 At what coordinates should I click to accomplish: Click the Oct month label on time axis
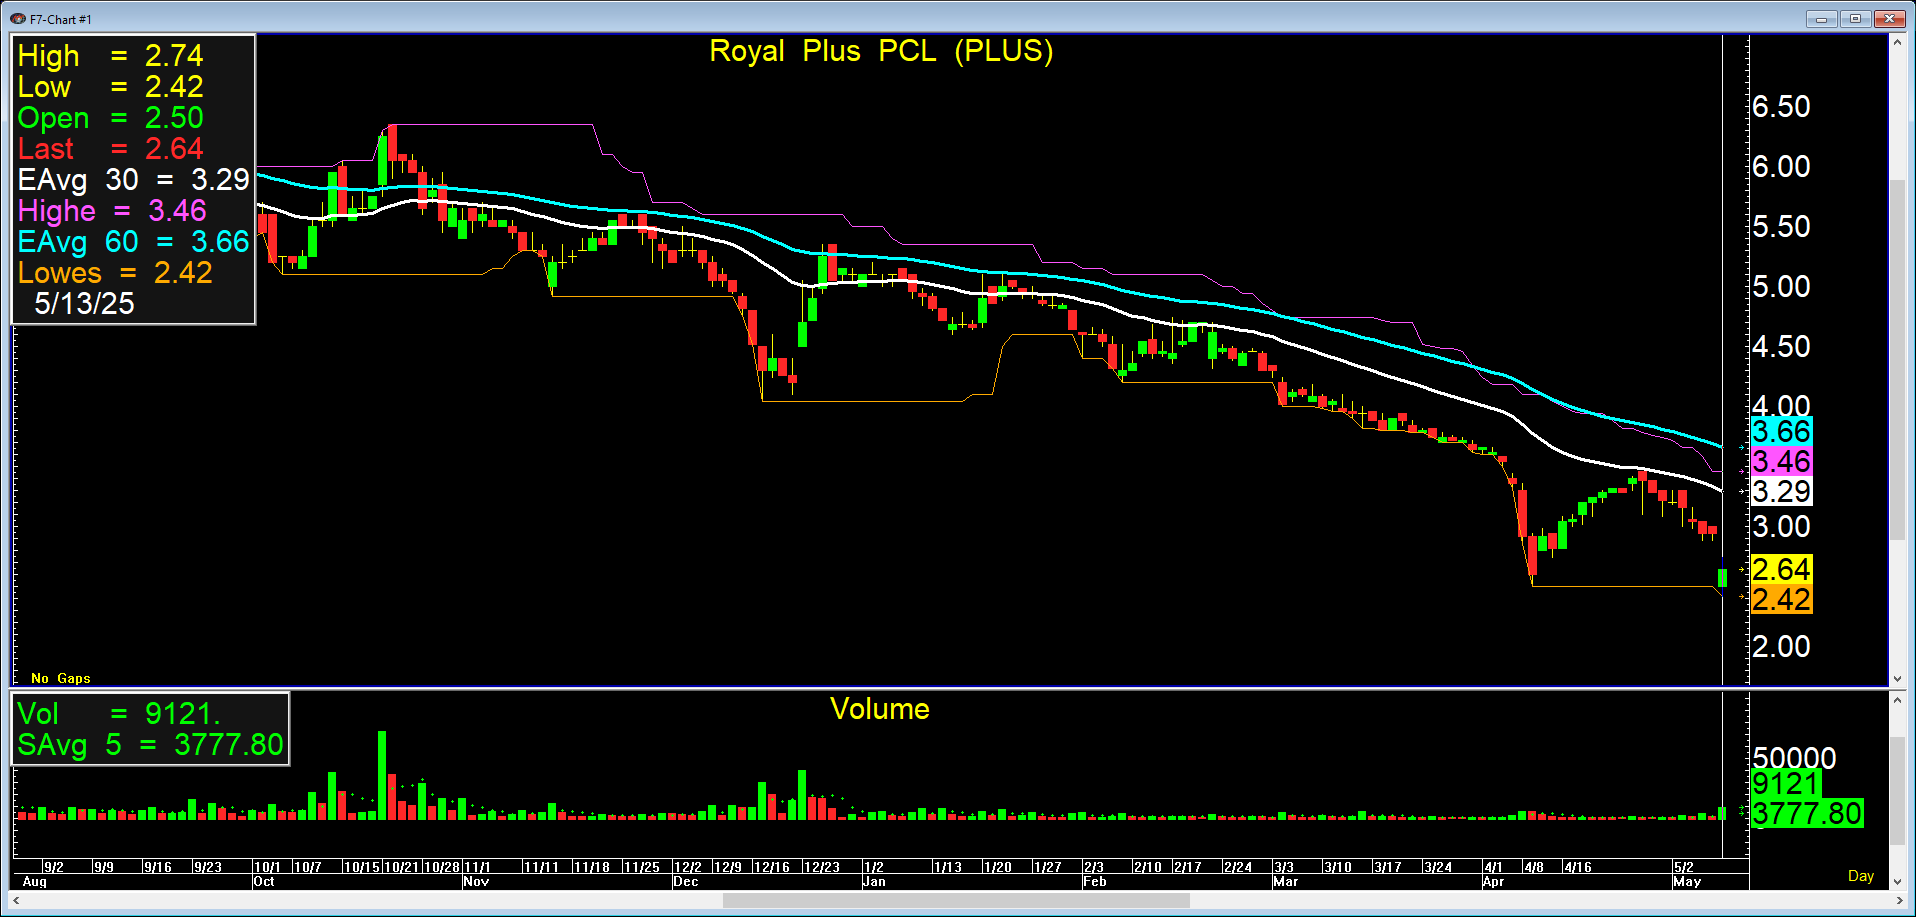click(264, 881)
